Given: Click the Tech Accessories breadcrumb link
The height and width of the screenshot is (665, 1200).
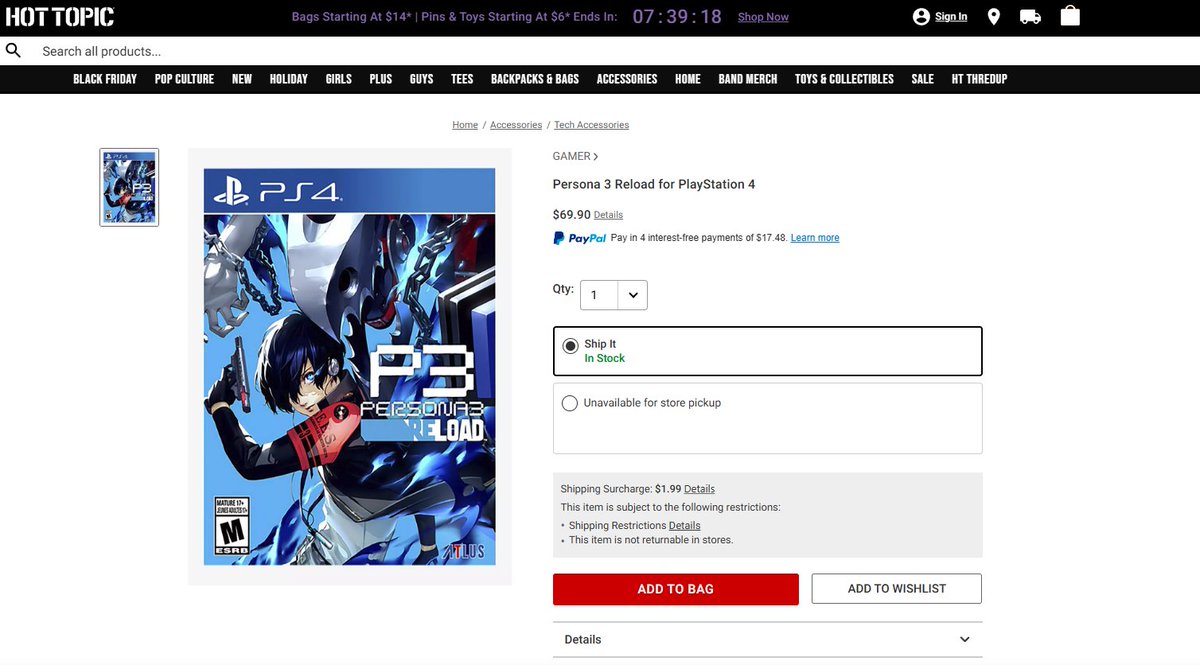Looking at the screenshot, I should (592, 125).
